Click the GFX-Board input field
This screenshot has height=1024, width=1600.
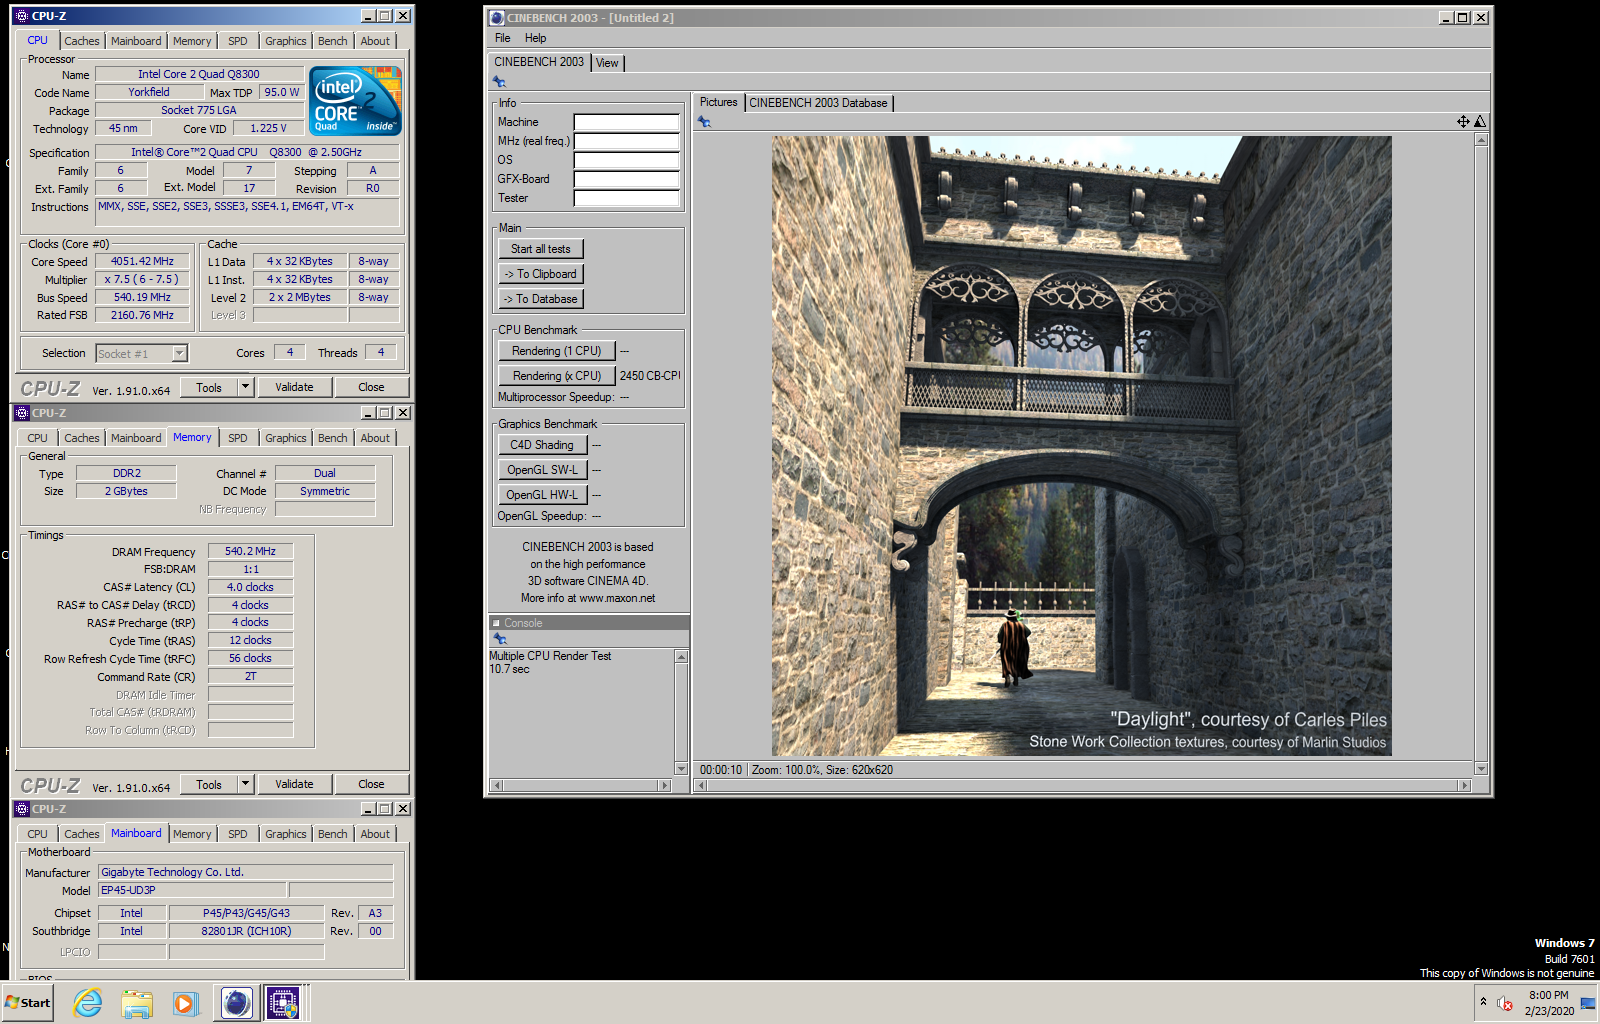pos(627,179)
